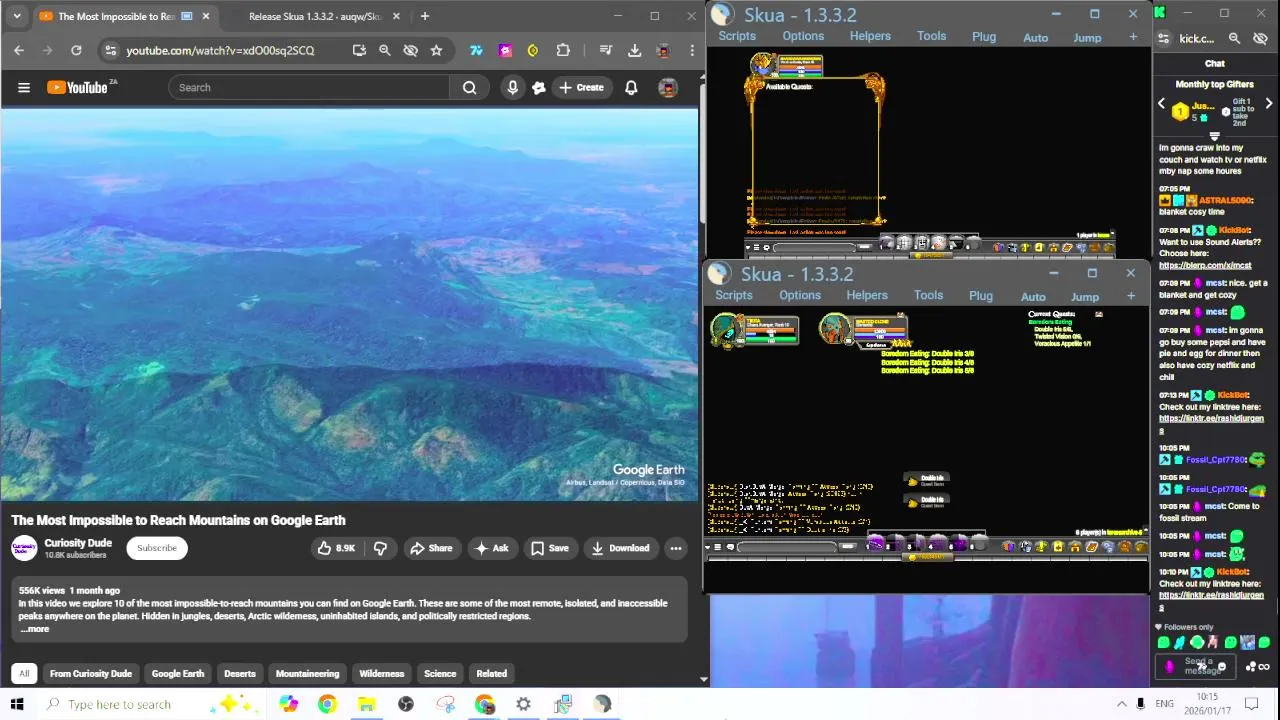The height and width of the screenshot is (720, 1280).
Task: Open Chrome three-dot menu
Action: (x=691, y=50)
